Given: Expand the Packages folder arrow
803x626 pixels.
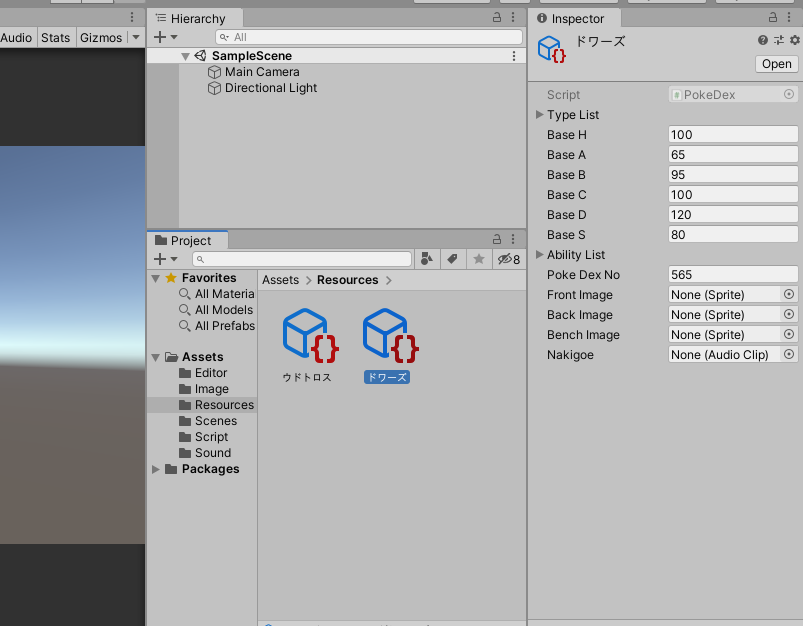Looking at the screenshot, I should coord(156,469).
